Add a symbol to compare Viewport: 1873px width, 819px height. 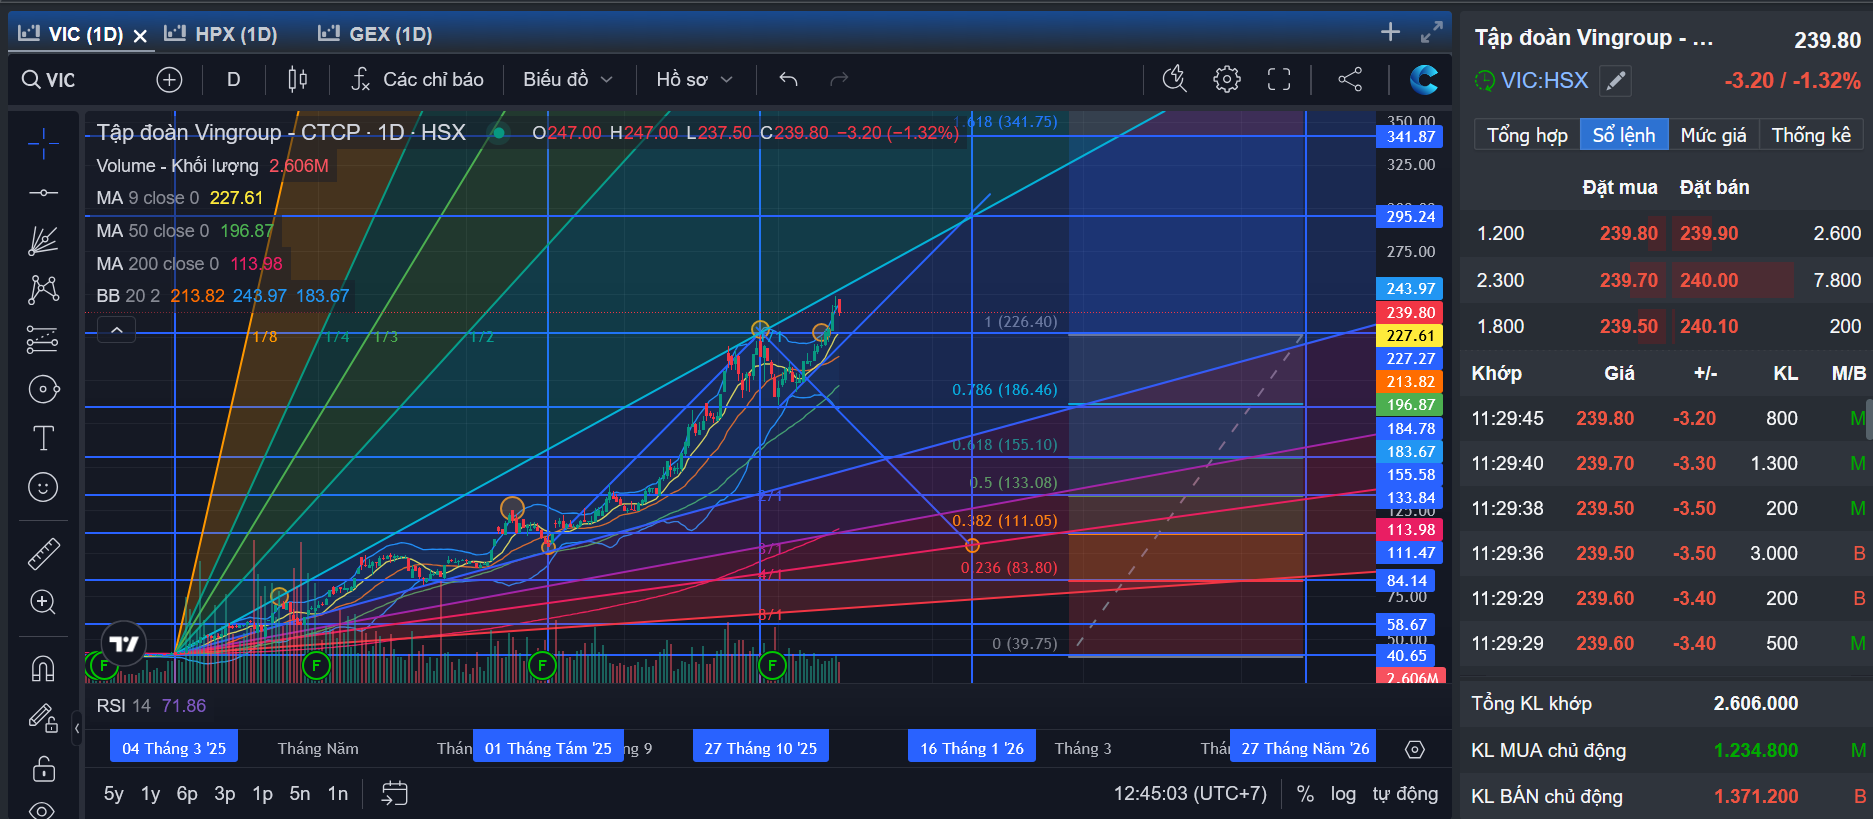pyautogui.click(x=170, y=80)
